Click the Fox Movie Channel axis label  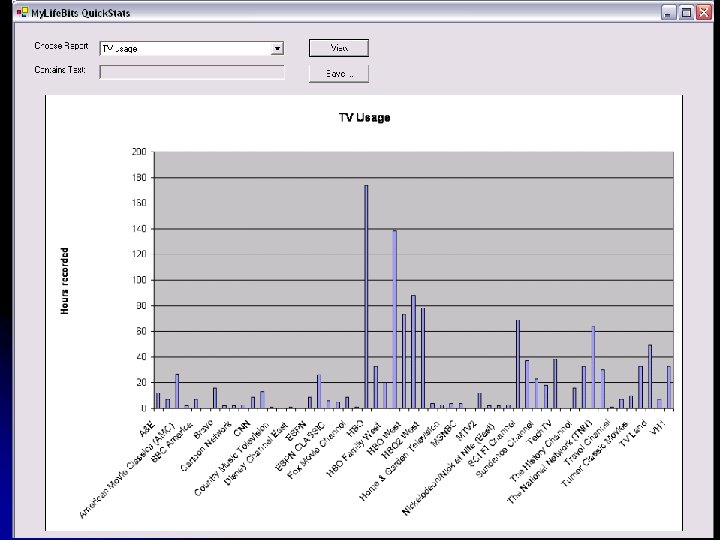(316, 450)
